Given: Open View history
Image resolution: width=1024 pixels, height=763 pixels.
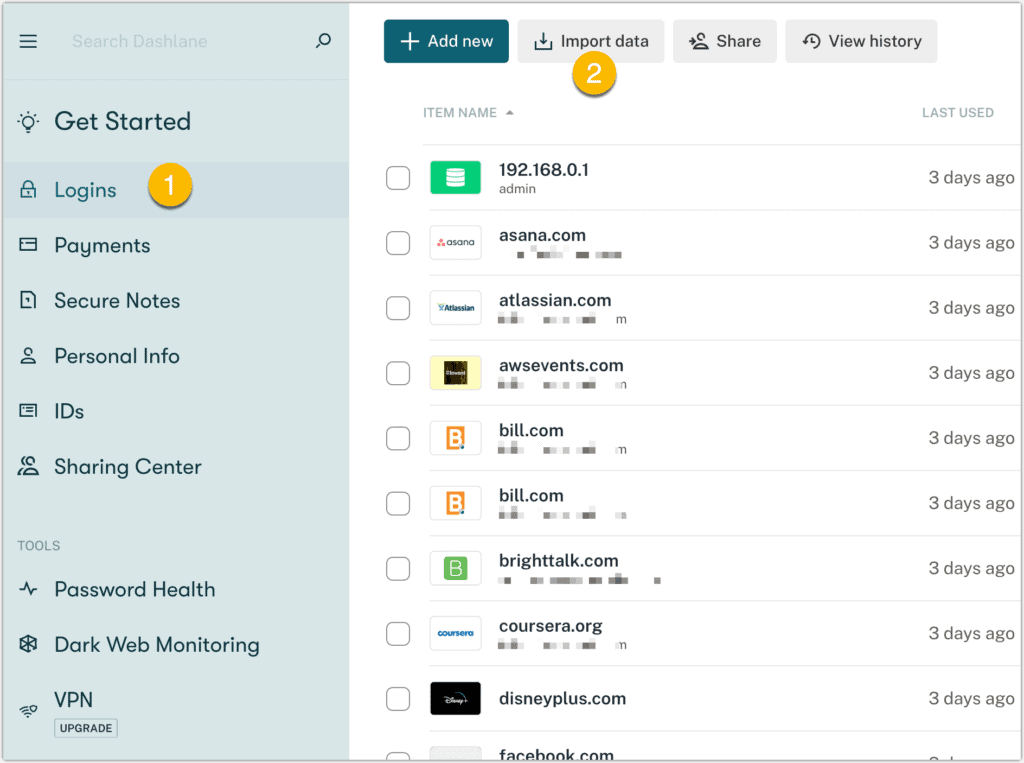Looking at the screenshot, I should coord(861,41).
